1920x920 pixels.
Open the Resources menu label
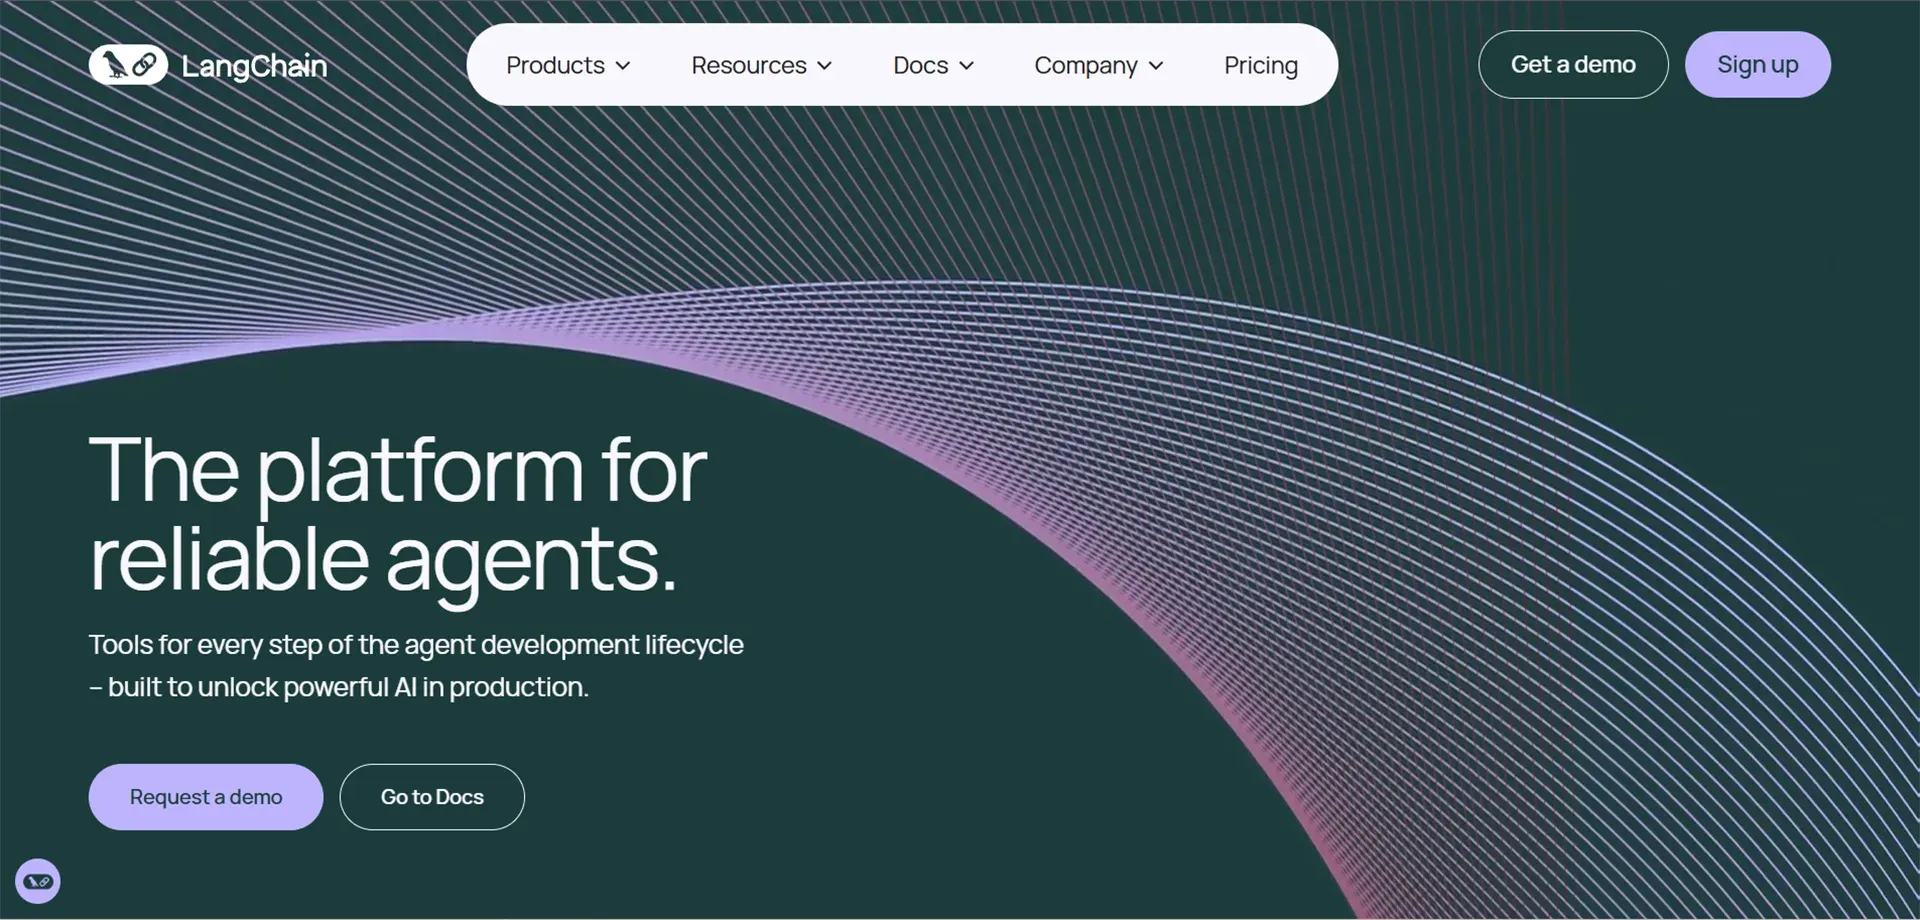[748, 65]
